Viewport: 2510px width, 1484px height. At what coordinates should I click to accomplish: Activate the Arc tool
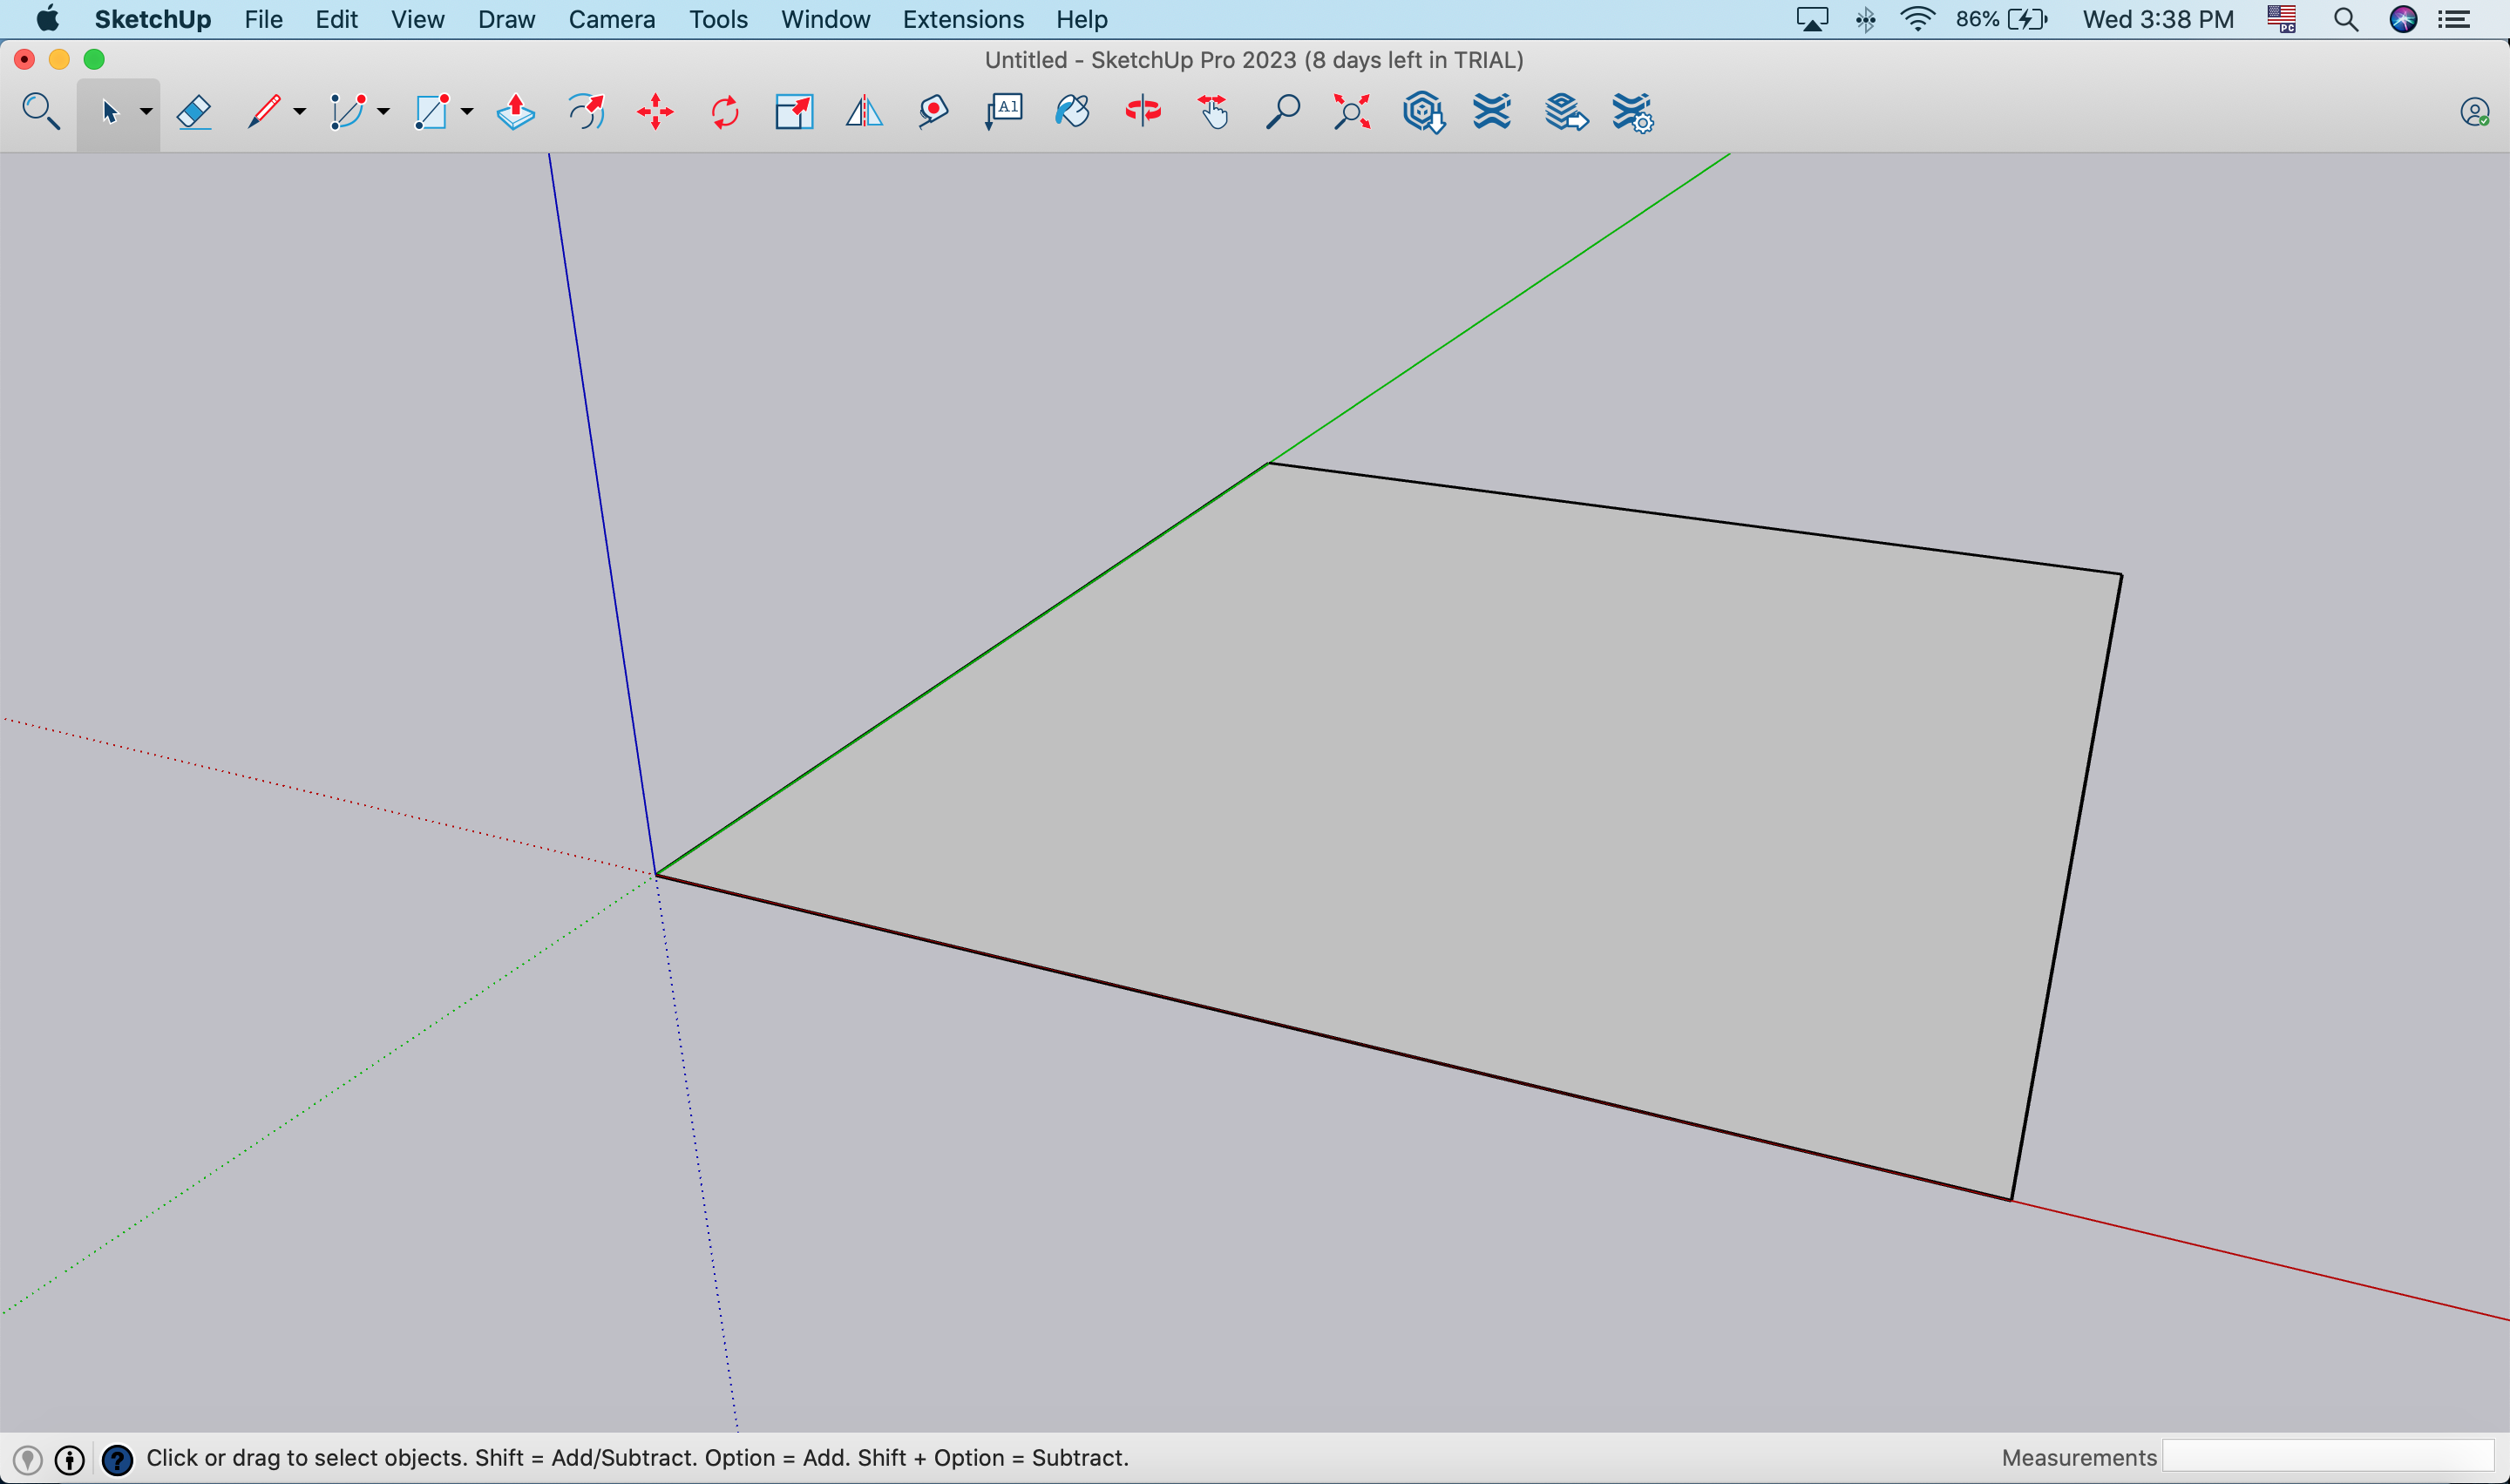click(x=348, y=112)
